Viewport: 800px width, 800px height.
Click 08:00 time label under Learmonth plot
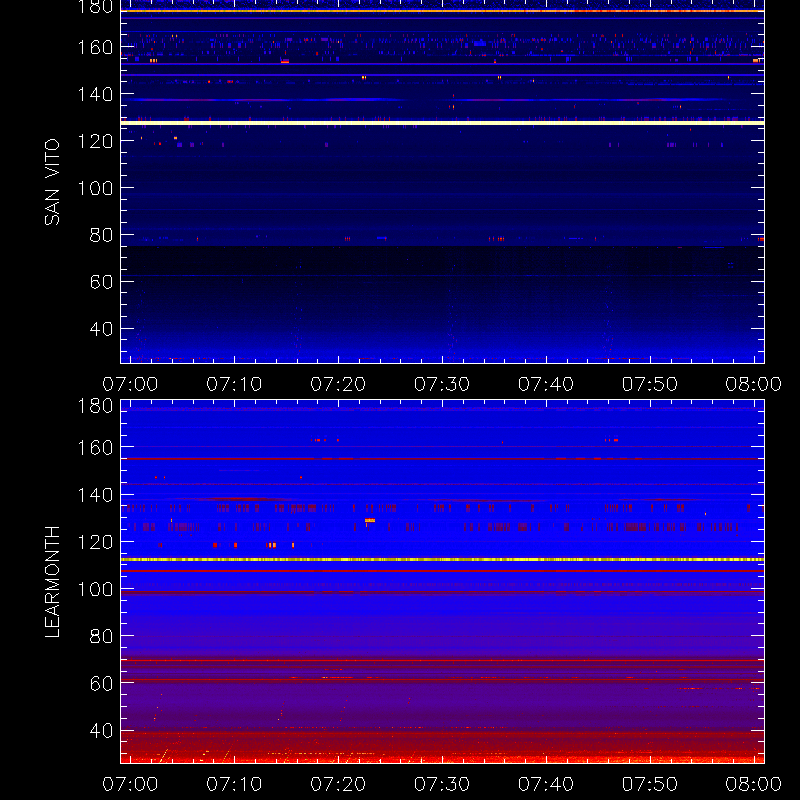click(754, 784)
